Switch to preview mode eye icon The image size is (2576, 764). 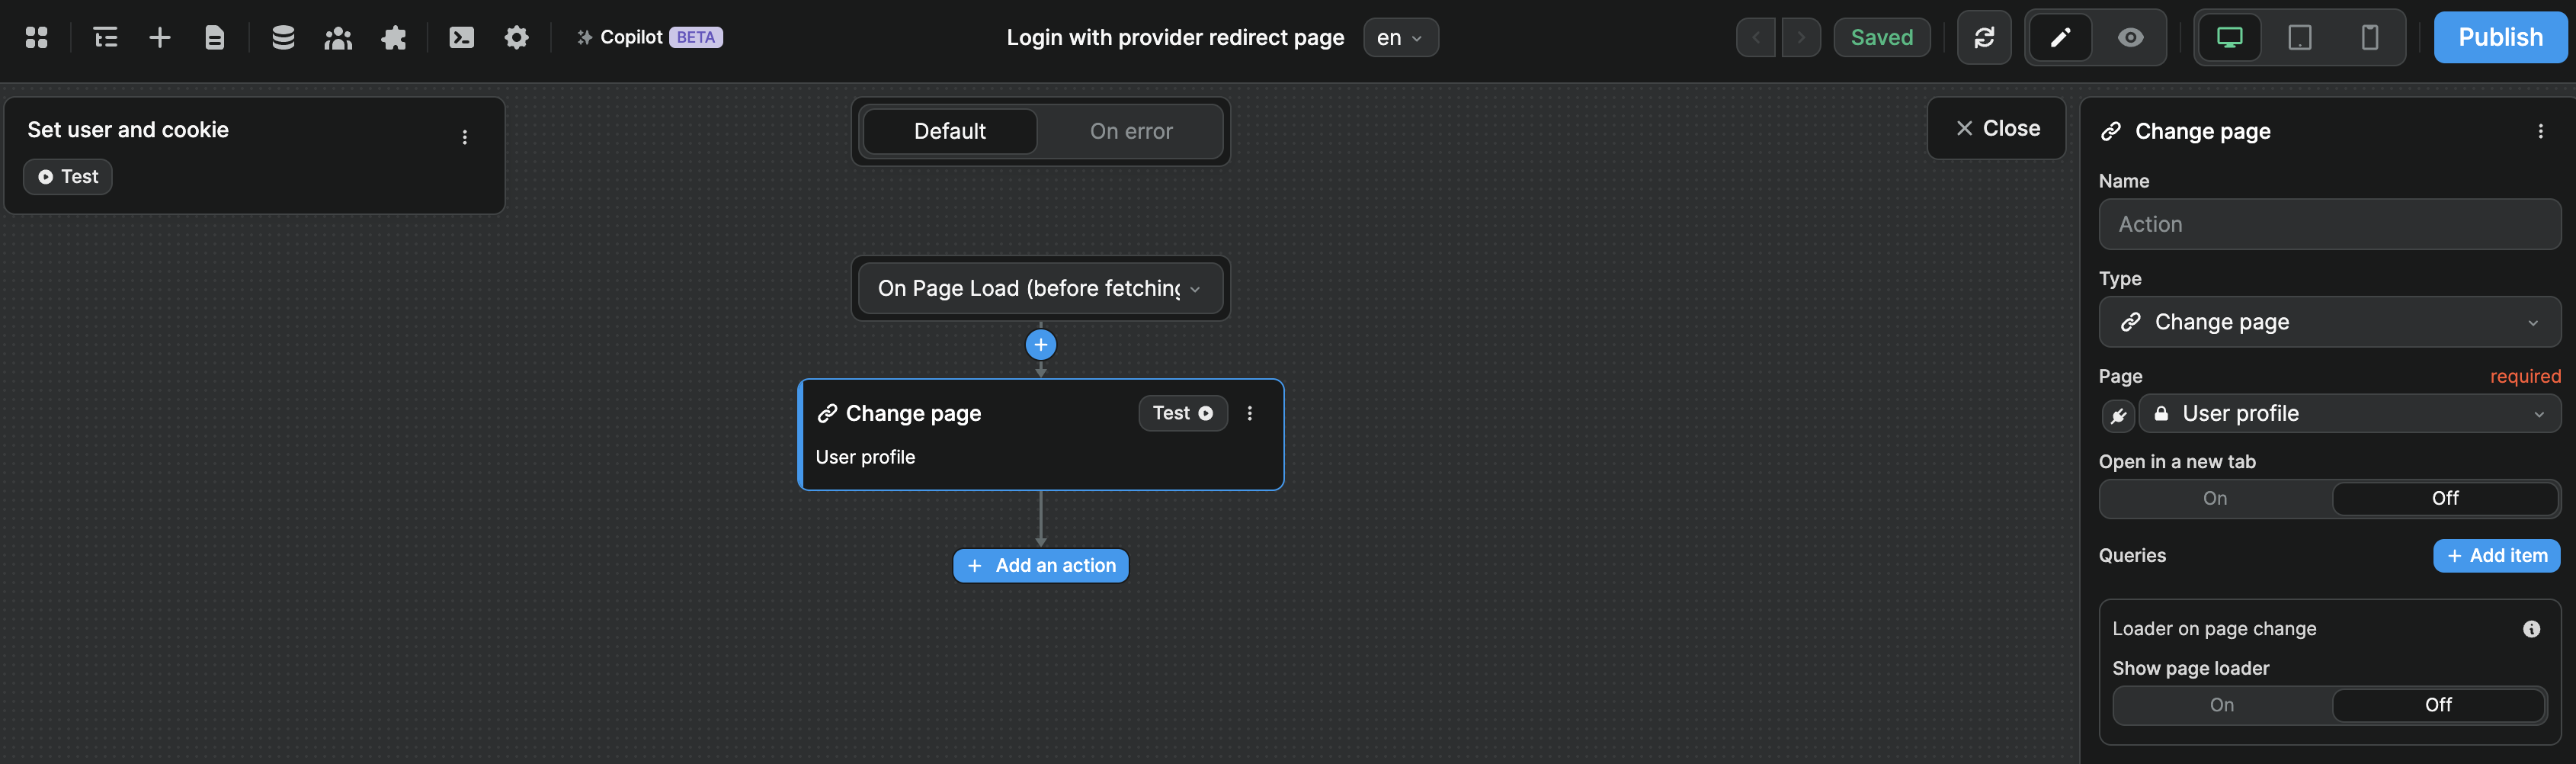click(2130, 37)
